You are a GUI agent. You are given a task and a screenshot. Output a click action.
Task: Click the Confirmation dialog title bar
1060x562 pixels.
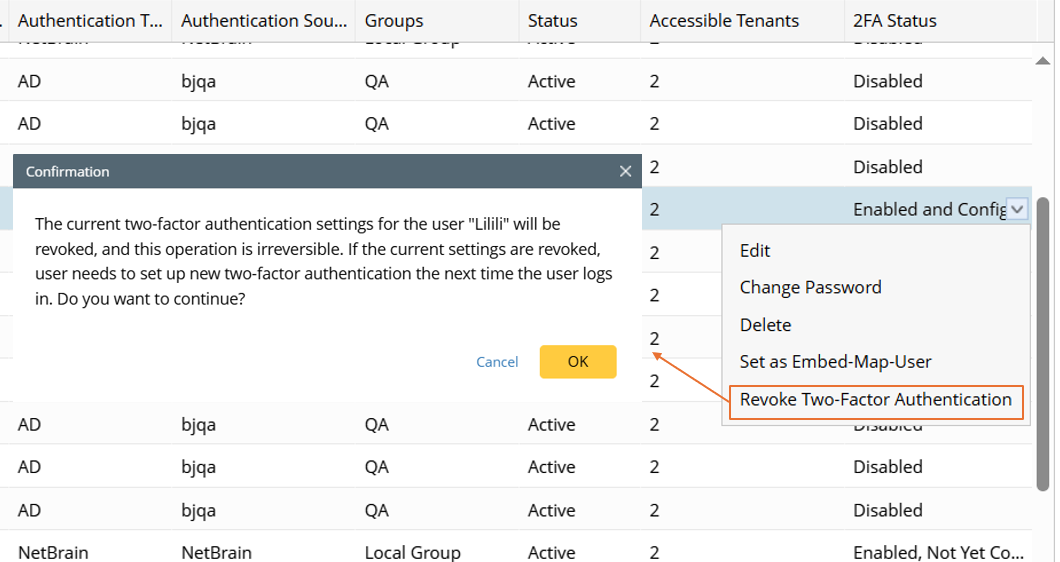click(x=300, y=172)
